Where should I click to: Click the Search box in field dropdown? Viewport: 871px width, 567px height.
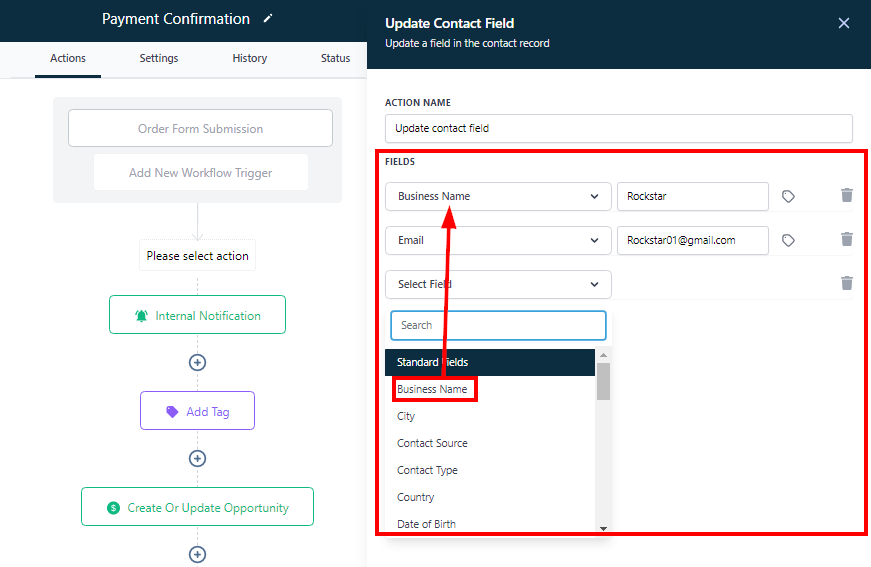coord(498,325)
